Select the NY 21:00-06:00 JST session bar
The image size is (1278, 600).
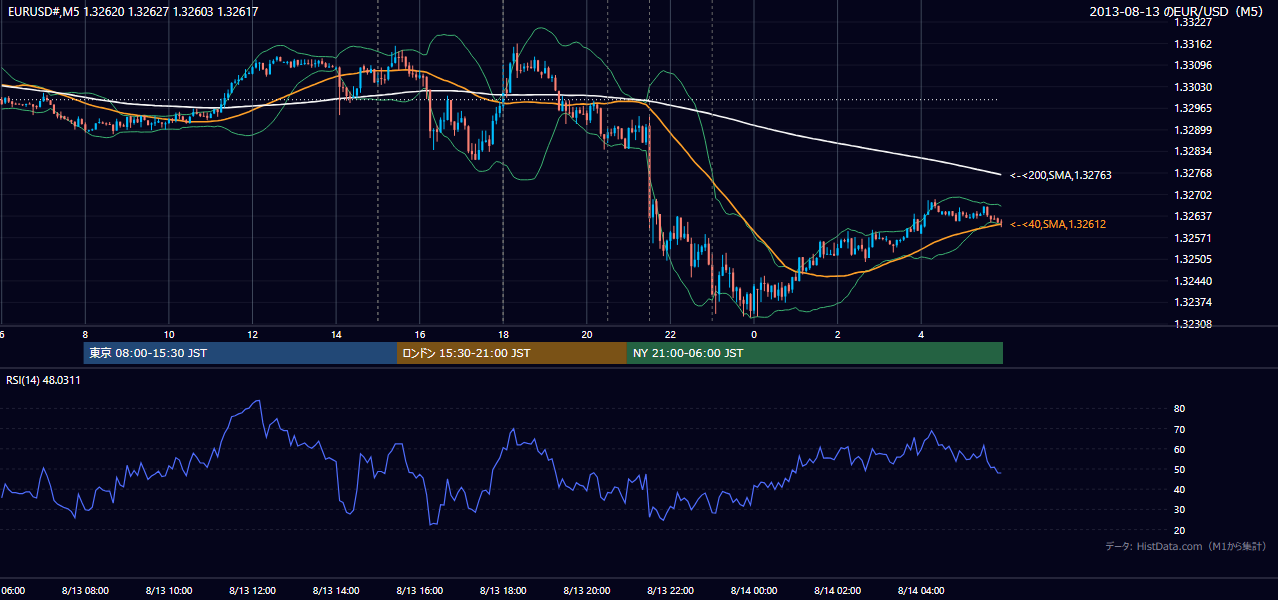[x=815, y=353]
